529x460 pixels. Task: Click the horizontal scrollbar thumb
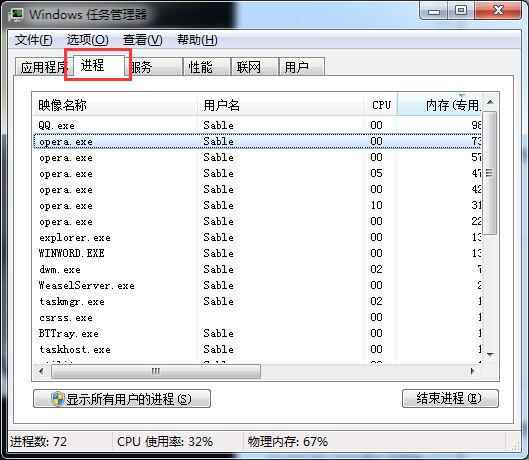click(156, 372)
